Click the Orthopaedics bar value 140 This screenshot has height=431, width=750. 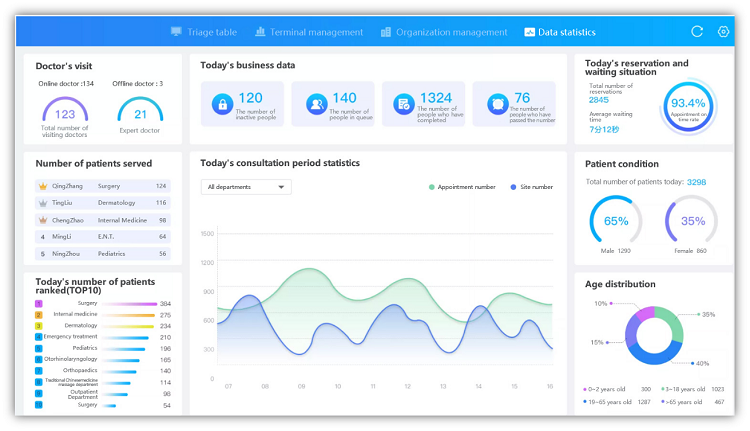pyautogui.click(x=165, y=371)
